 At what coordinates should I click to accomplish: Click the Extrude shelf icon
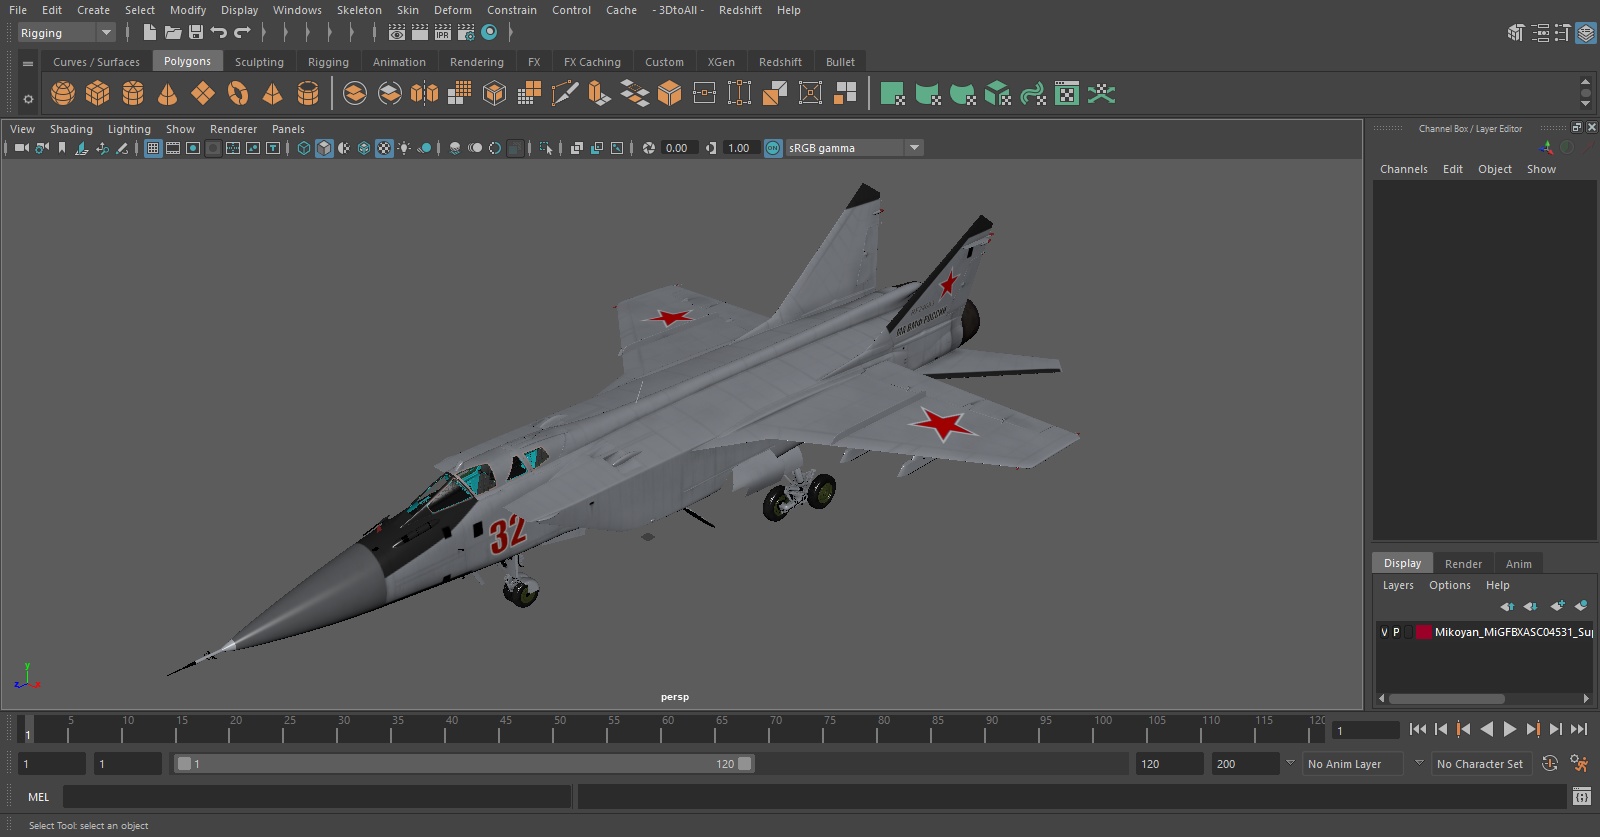pyautogui.click(x=599, y=94)
